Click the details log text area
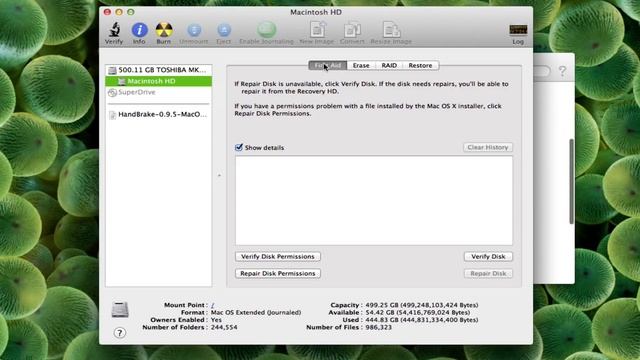Viewport: 640px width, 360px height. click(x=374, y=200)
